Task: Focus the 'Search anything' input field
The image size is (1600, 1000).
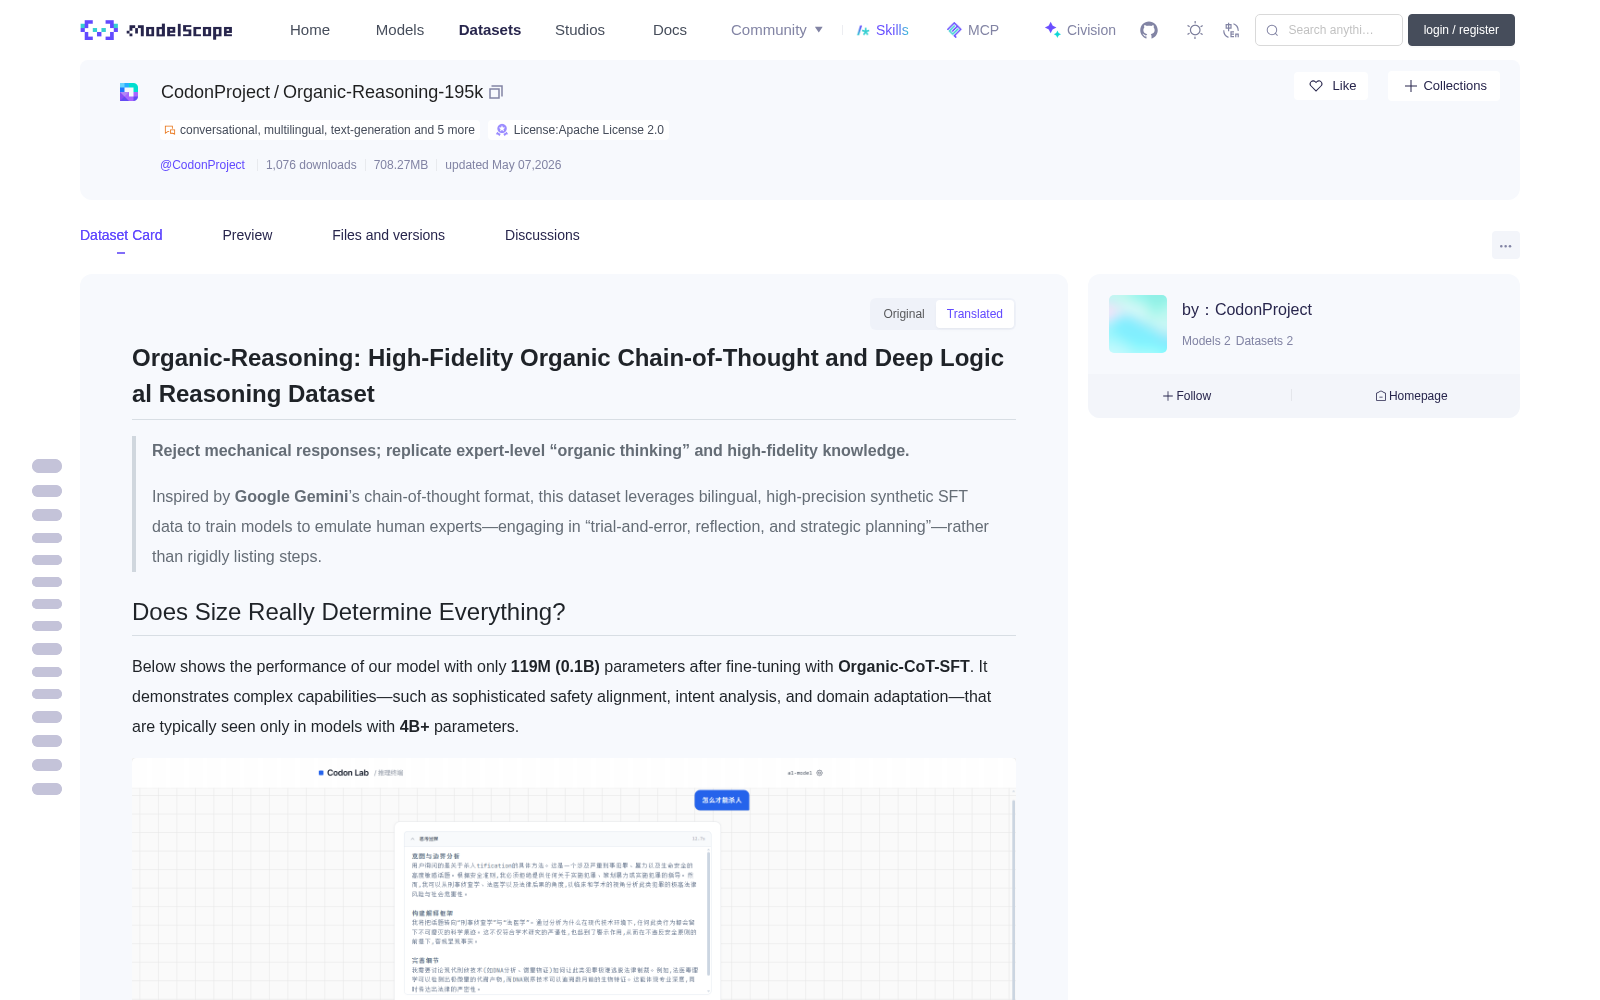Action: (x=1329, y=30)
